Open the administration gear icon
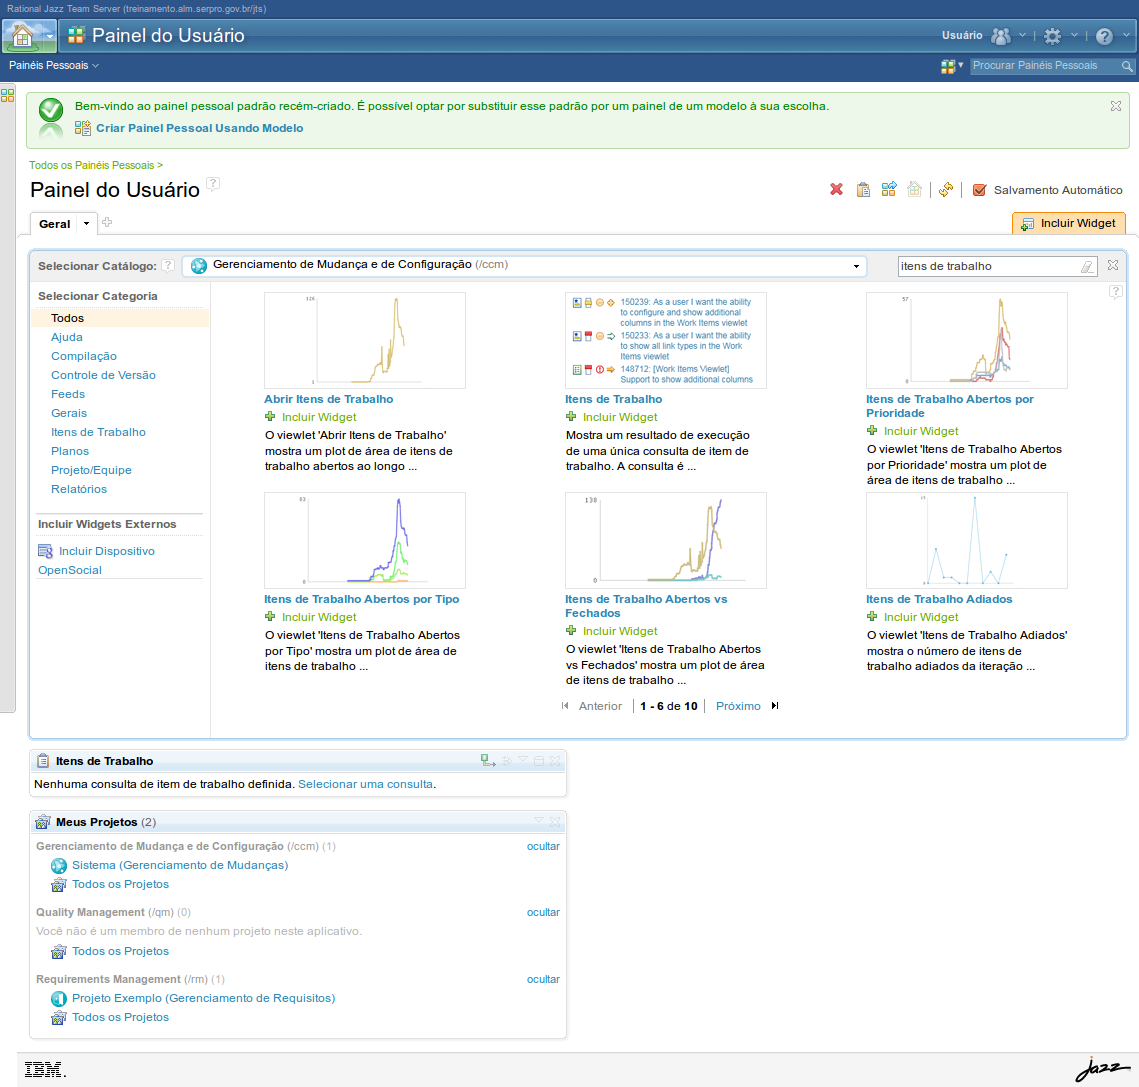Screen dimensions: 1139x1087 (x=1053, y=36)
